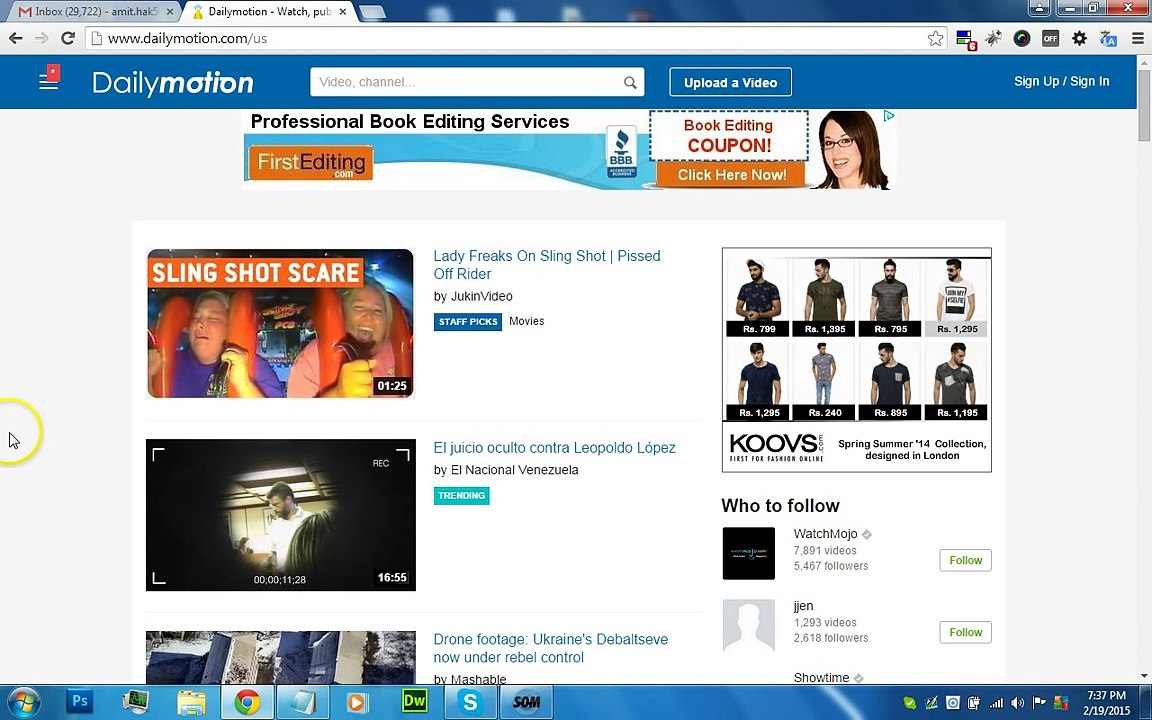Click the network signal tray icon
1152x720 pixels.
[996, 703]
